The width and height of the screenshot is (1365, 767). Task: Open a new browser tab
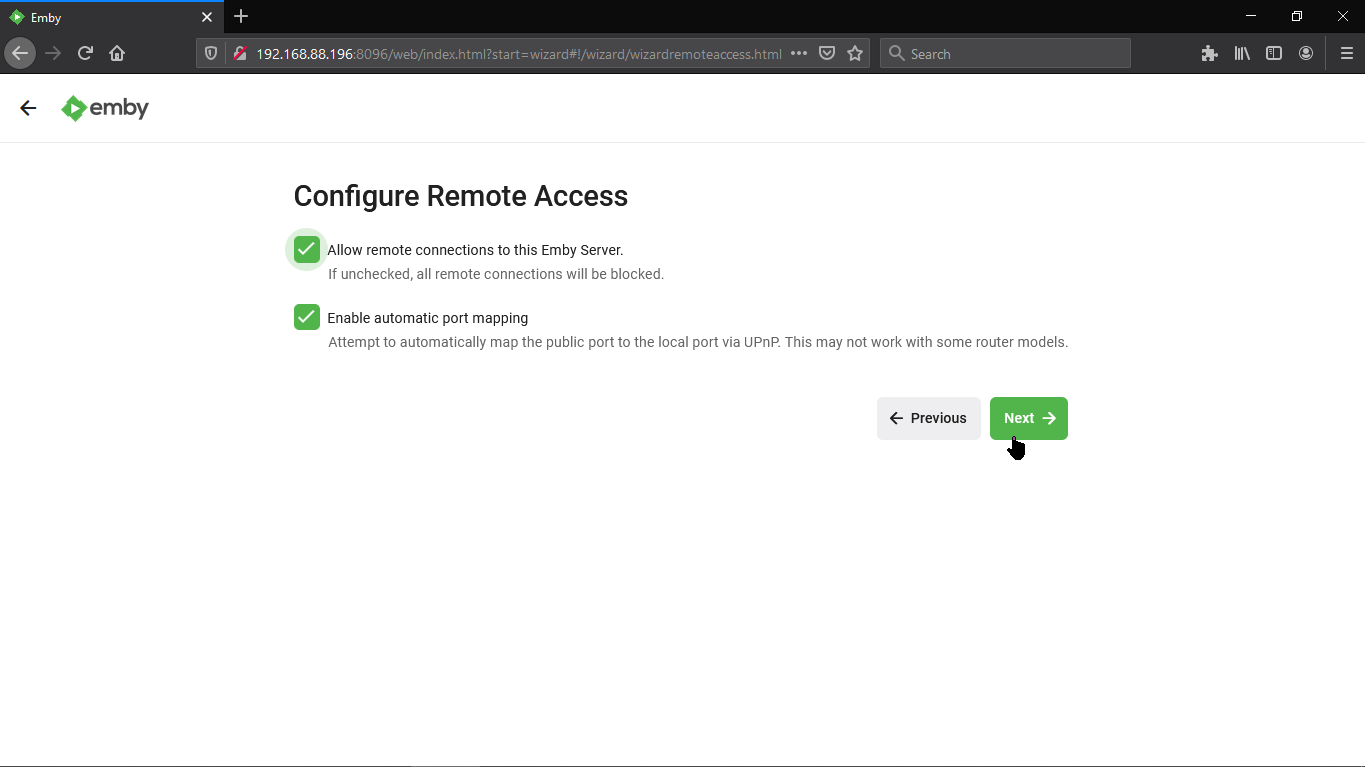click(x=241, y=17)
